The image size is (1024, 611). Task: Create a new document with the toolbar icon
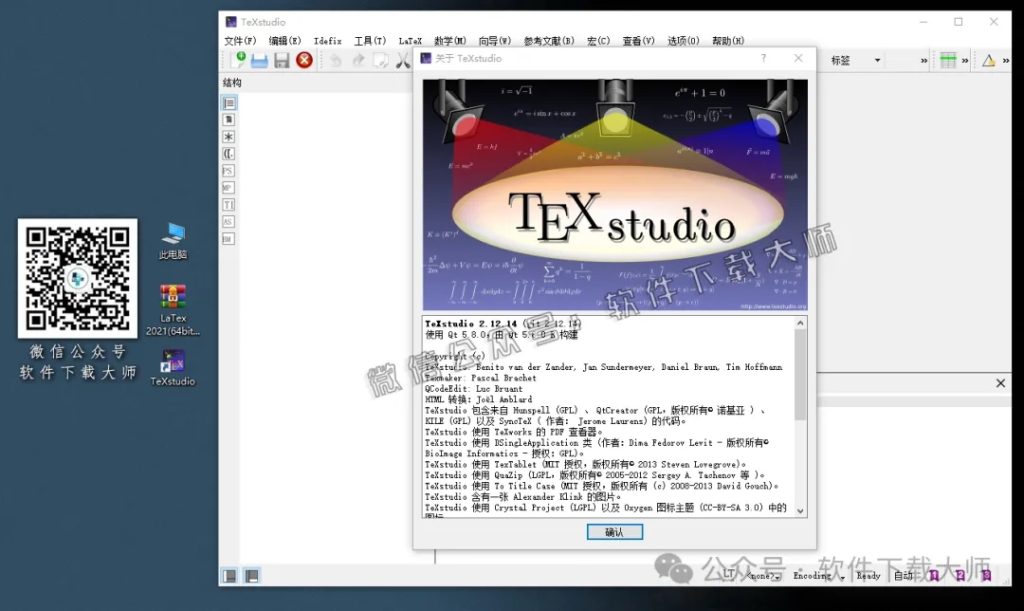(240, 60)
